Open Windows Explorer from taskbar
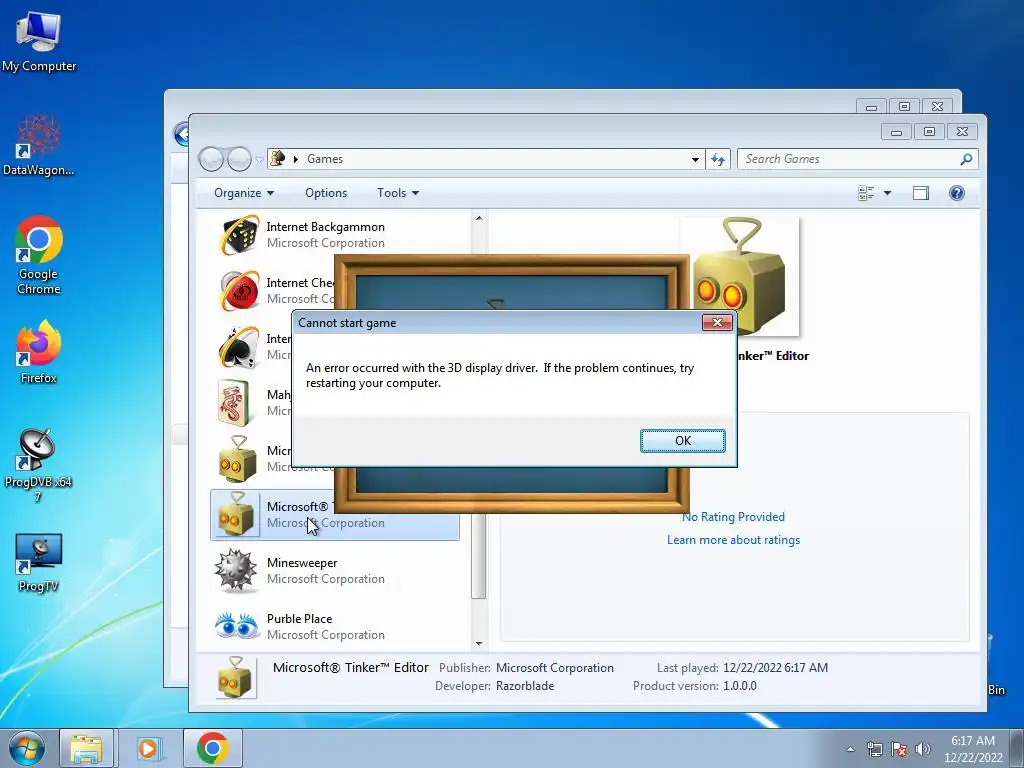This screenshot has width=1024, height=768. [86, 748]
